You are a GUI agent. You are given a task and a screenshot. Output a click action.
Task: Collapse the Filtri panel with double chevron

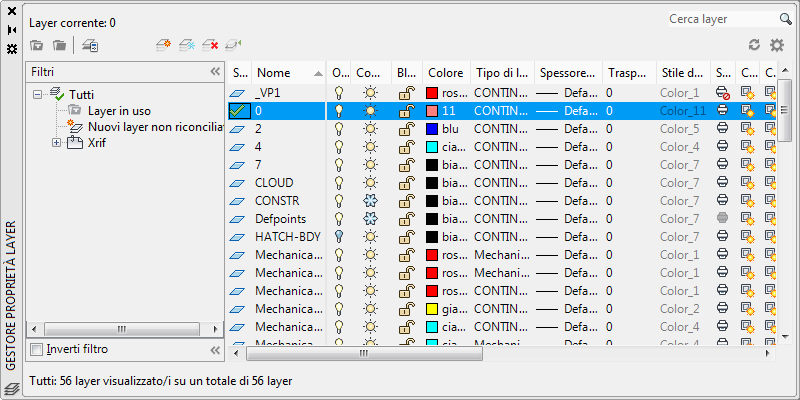pyautogui.click(x=215, y=72)
